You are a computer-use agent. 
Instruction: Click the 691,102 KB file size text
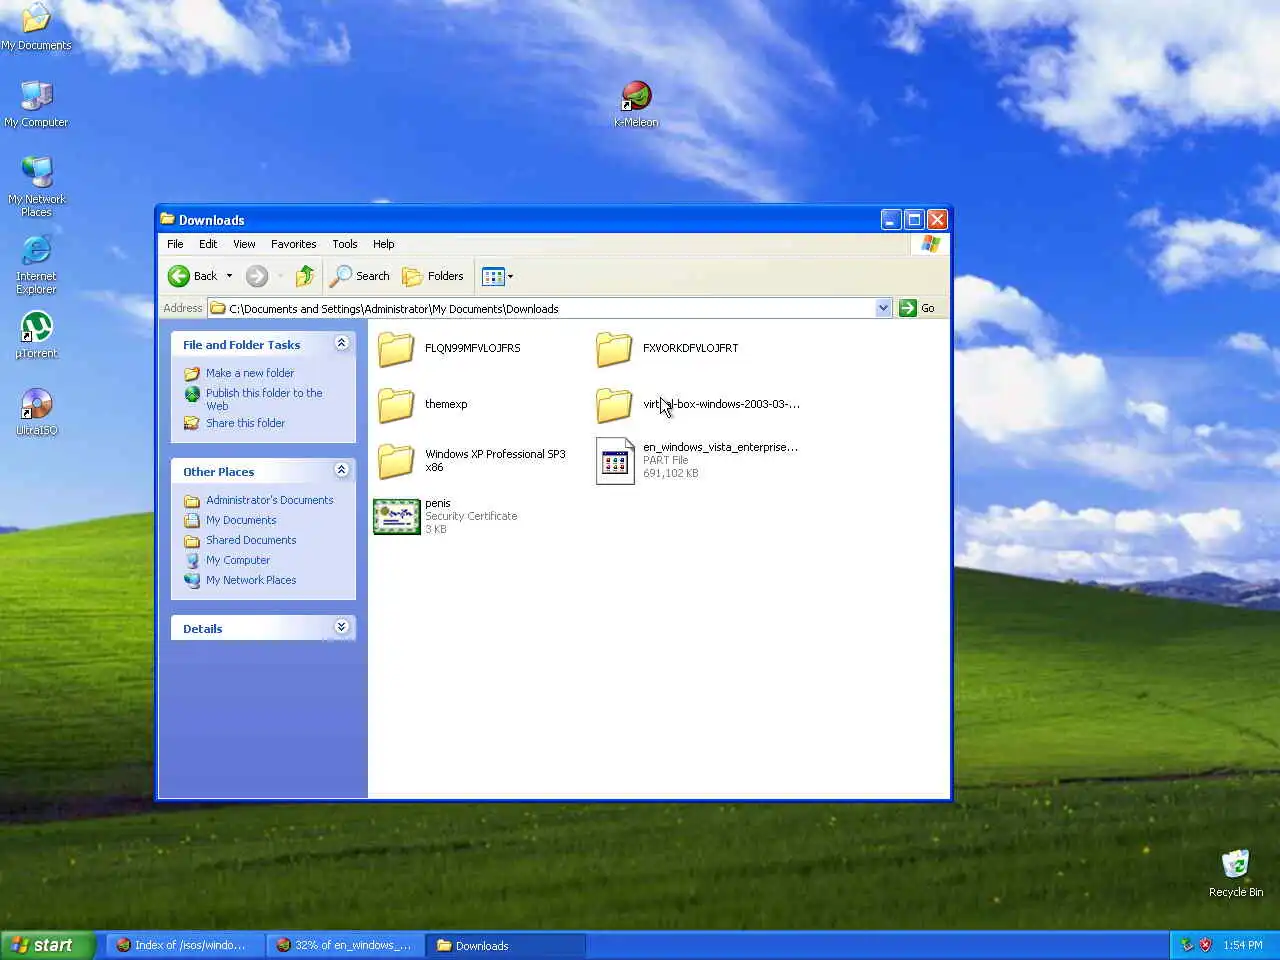[x=671, y=473]
